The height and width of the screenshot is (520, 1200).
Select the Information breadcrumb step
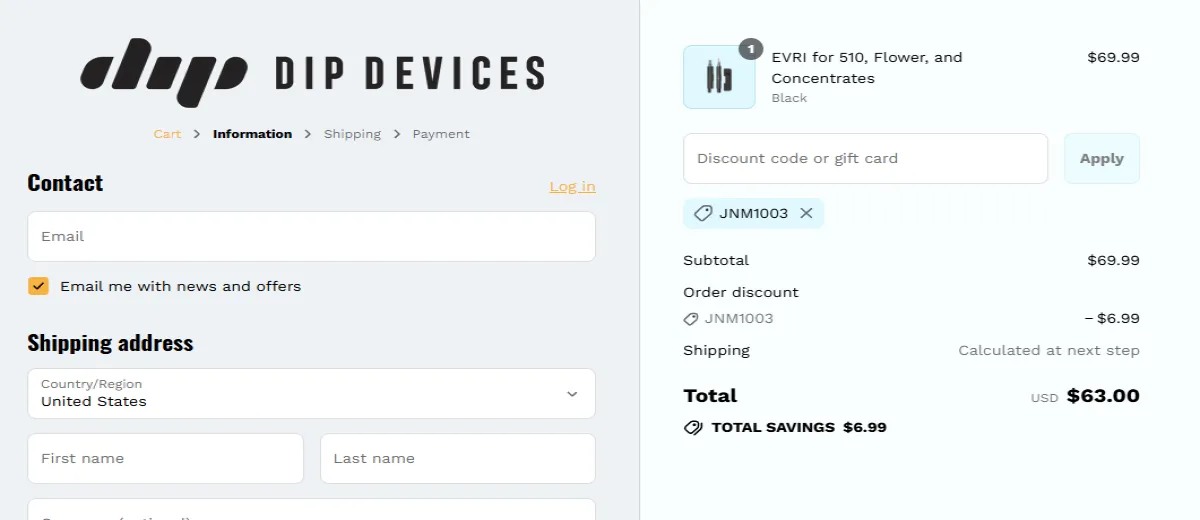(252, 134)
